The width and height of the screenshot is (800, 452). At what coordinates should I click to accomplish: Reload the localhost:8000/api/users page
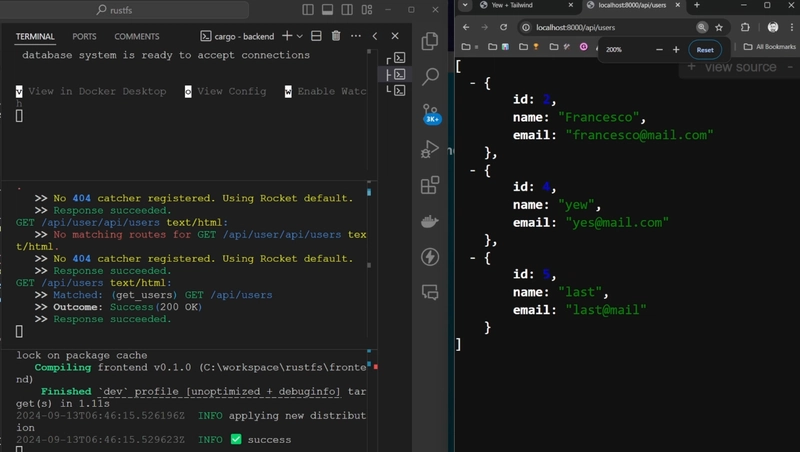click(x=504, y=27)
